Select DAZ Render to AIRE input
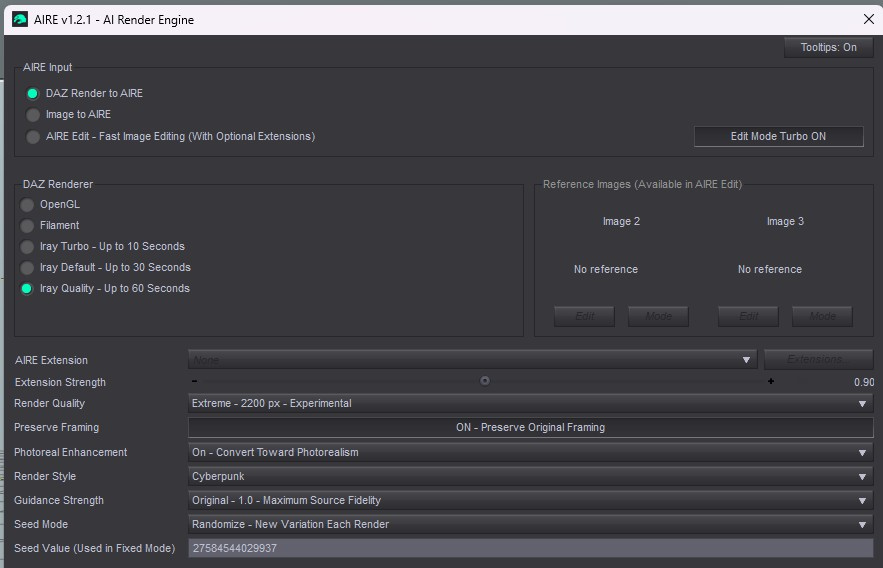Image resolution: width=883 pixels, height=568 pixels. coord(84,93)
